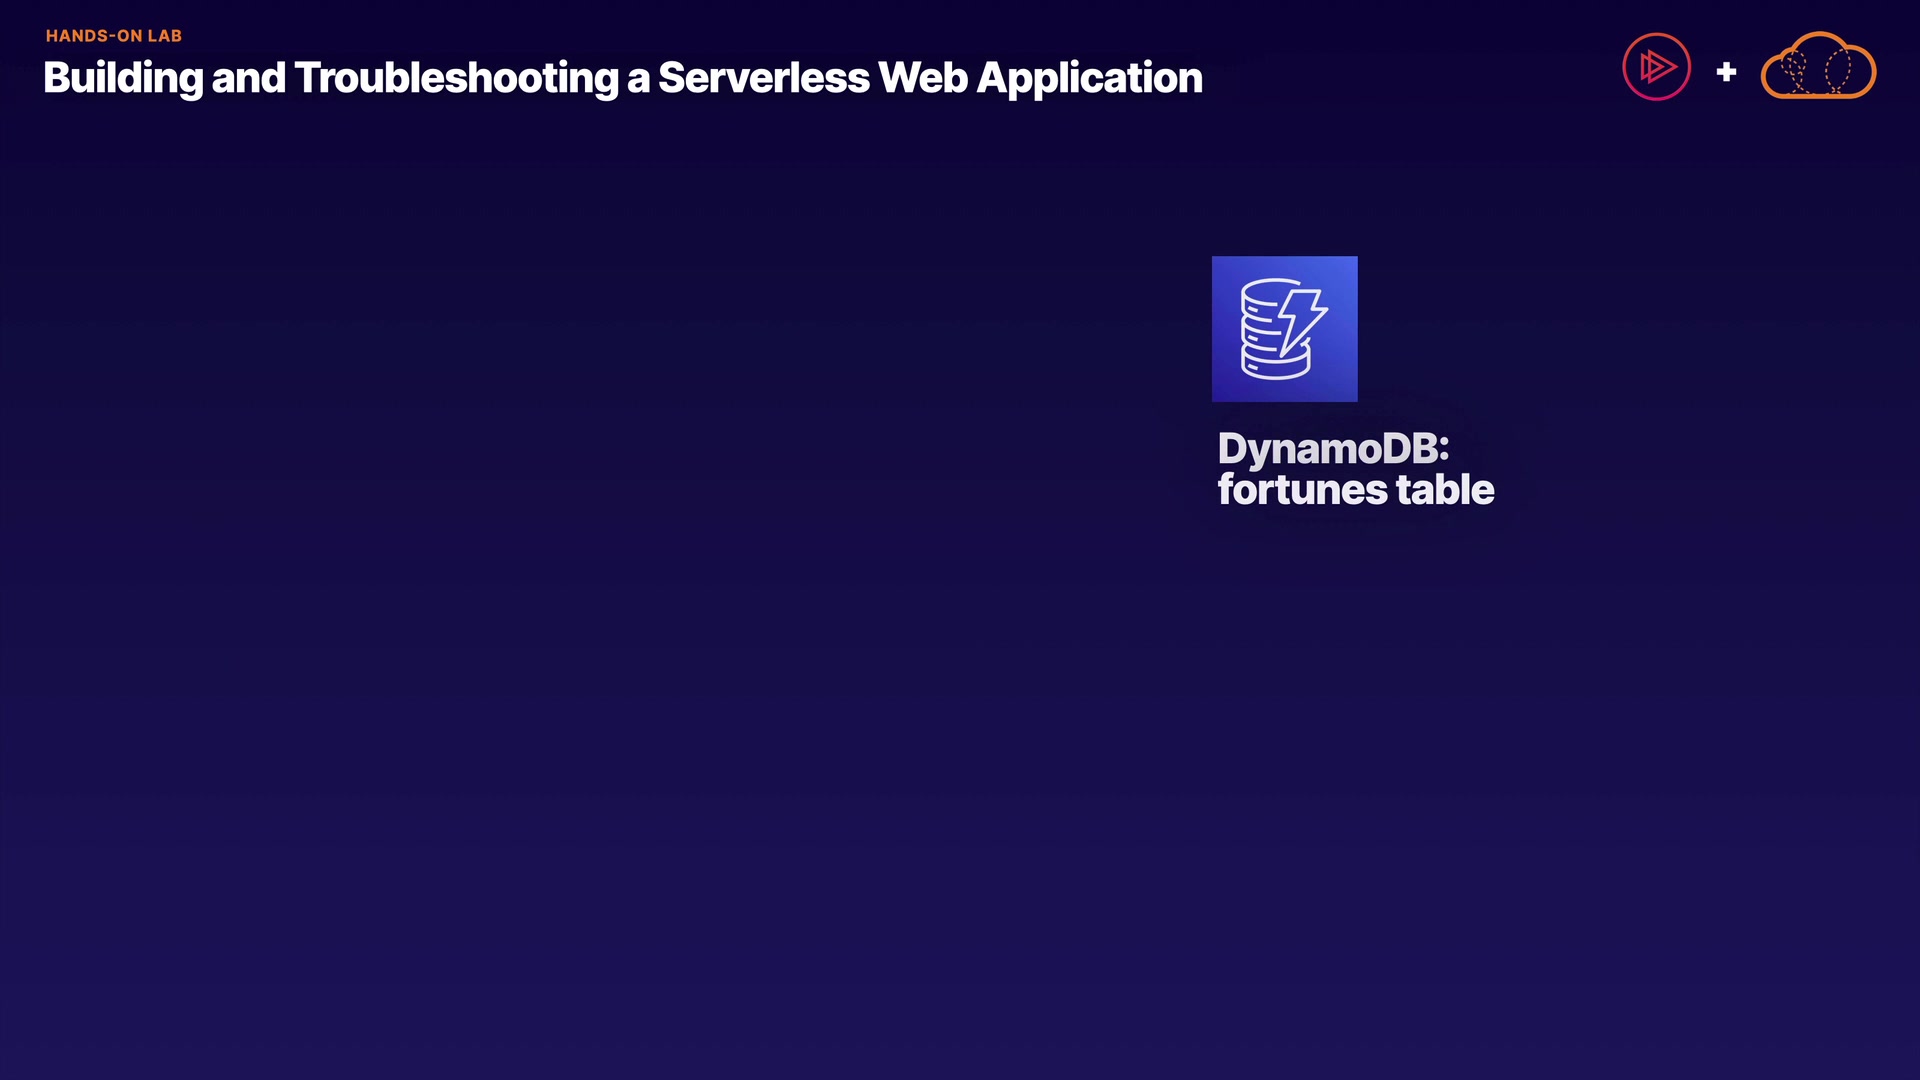
Task: Click the white plus sign between logos
Action: point(1726,72)
